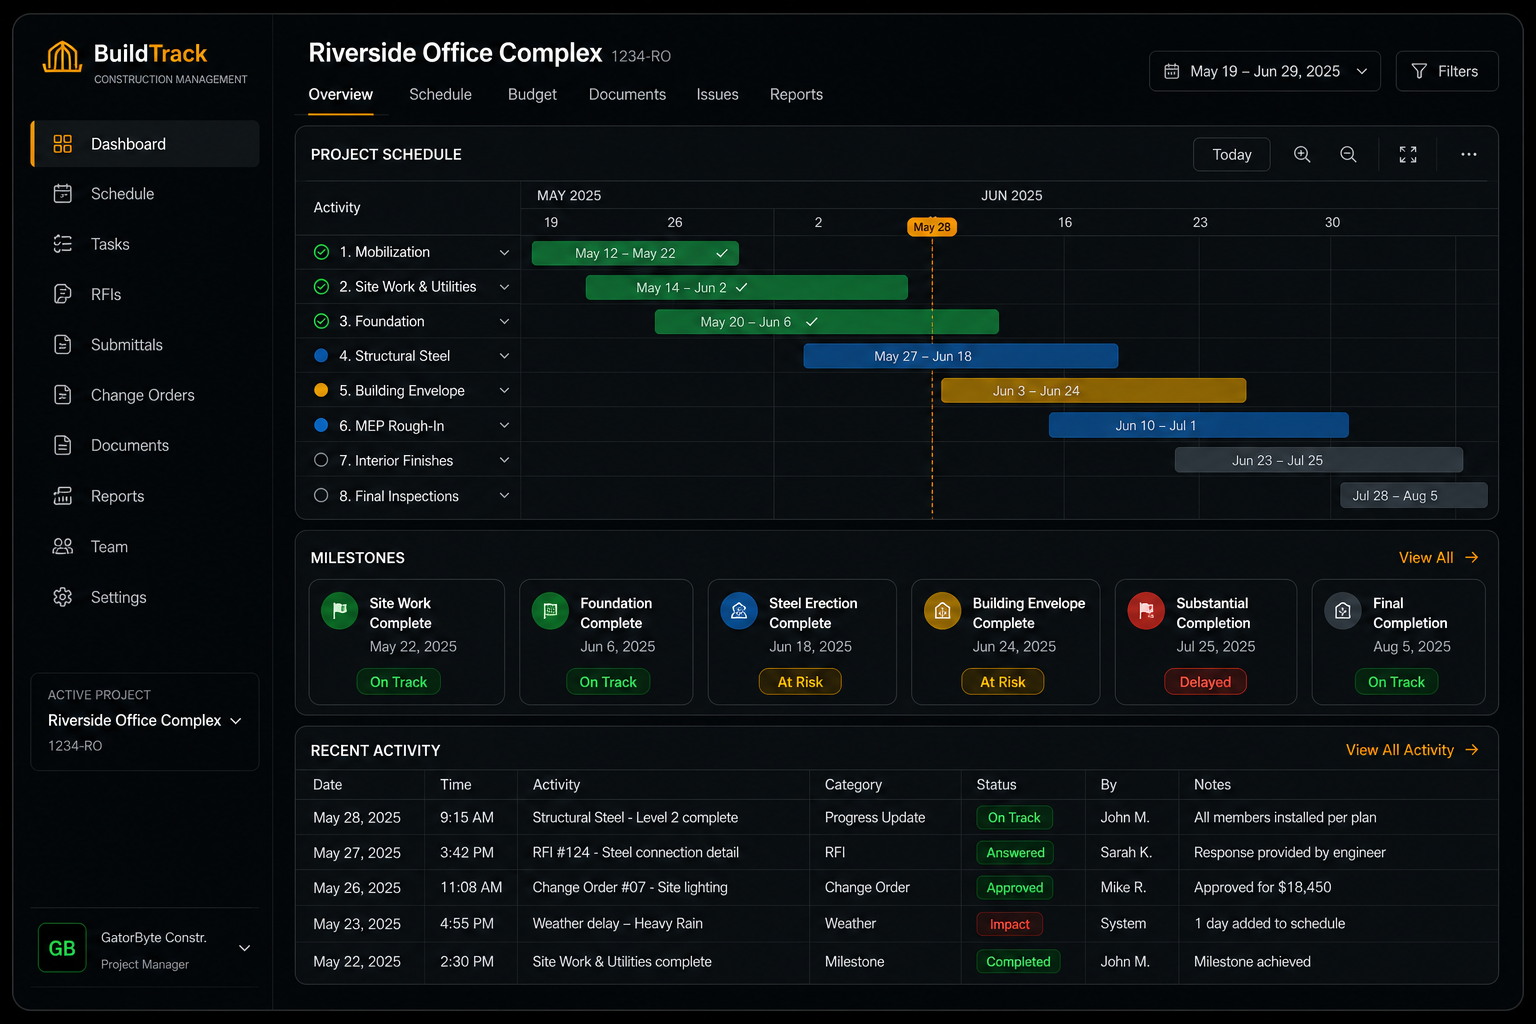Click the Team people icon
1536x1024 pixels.
[x=63, y=546]
